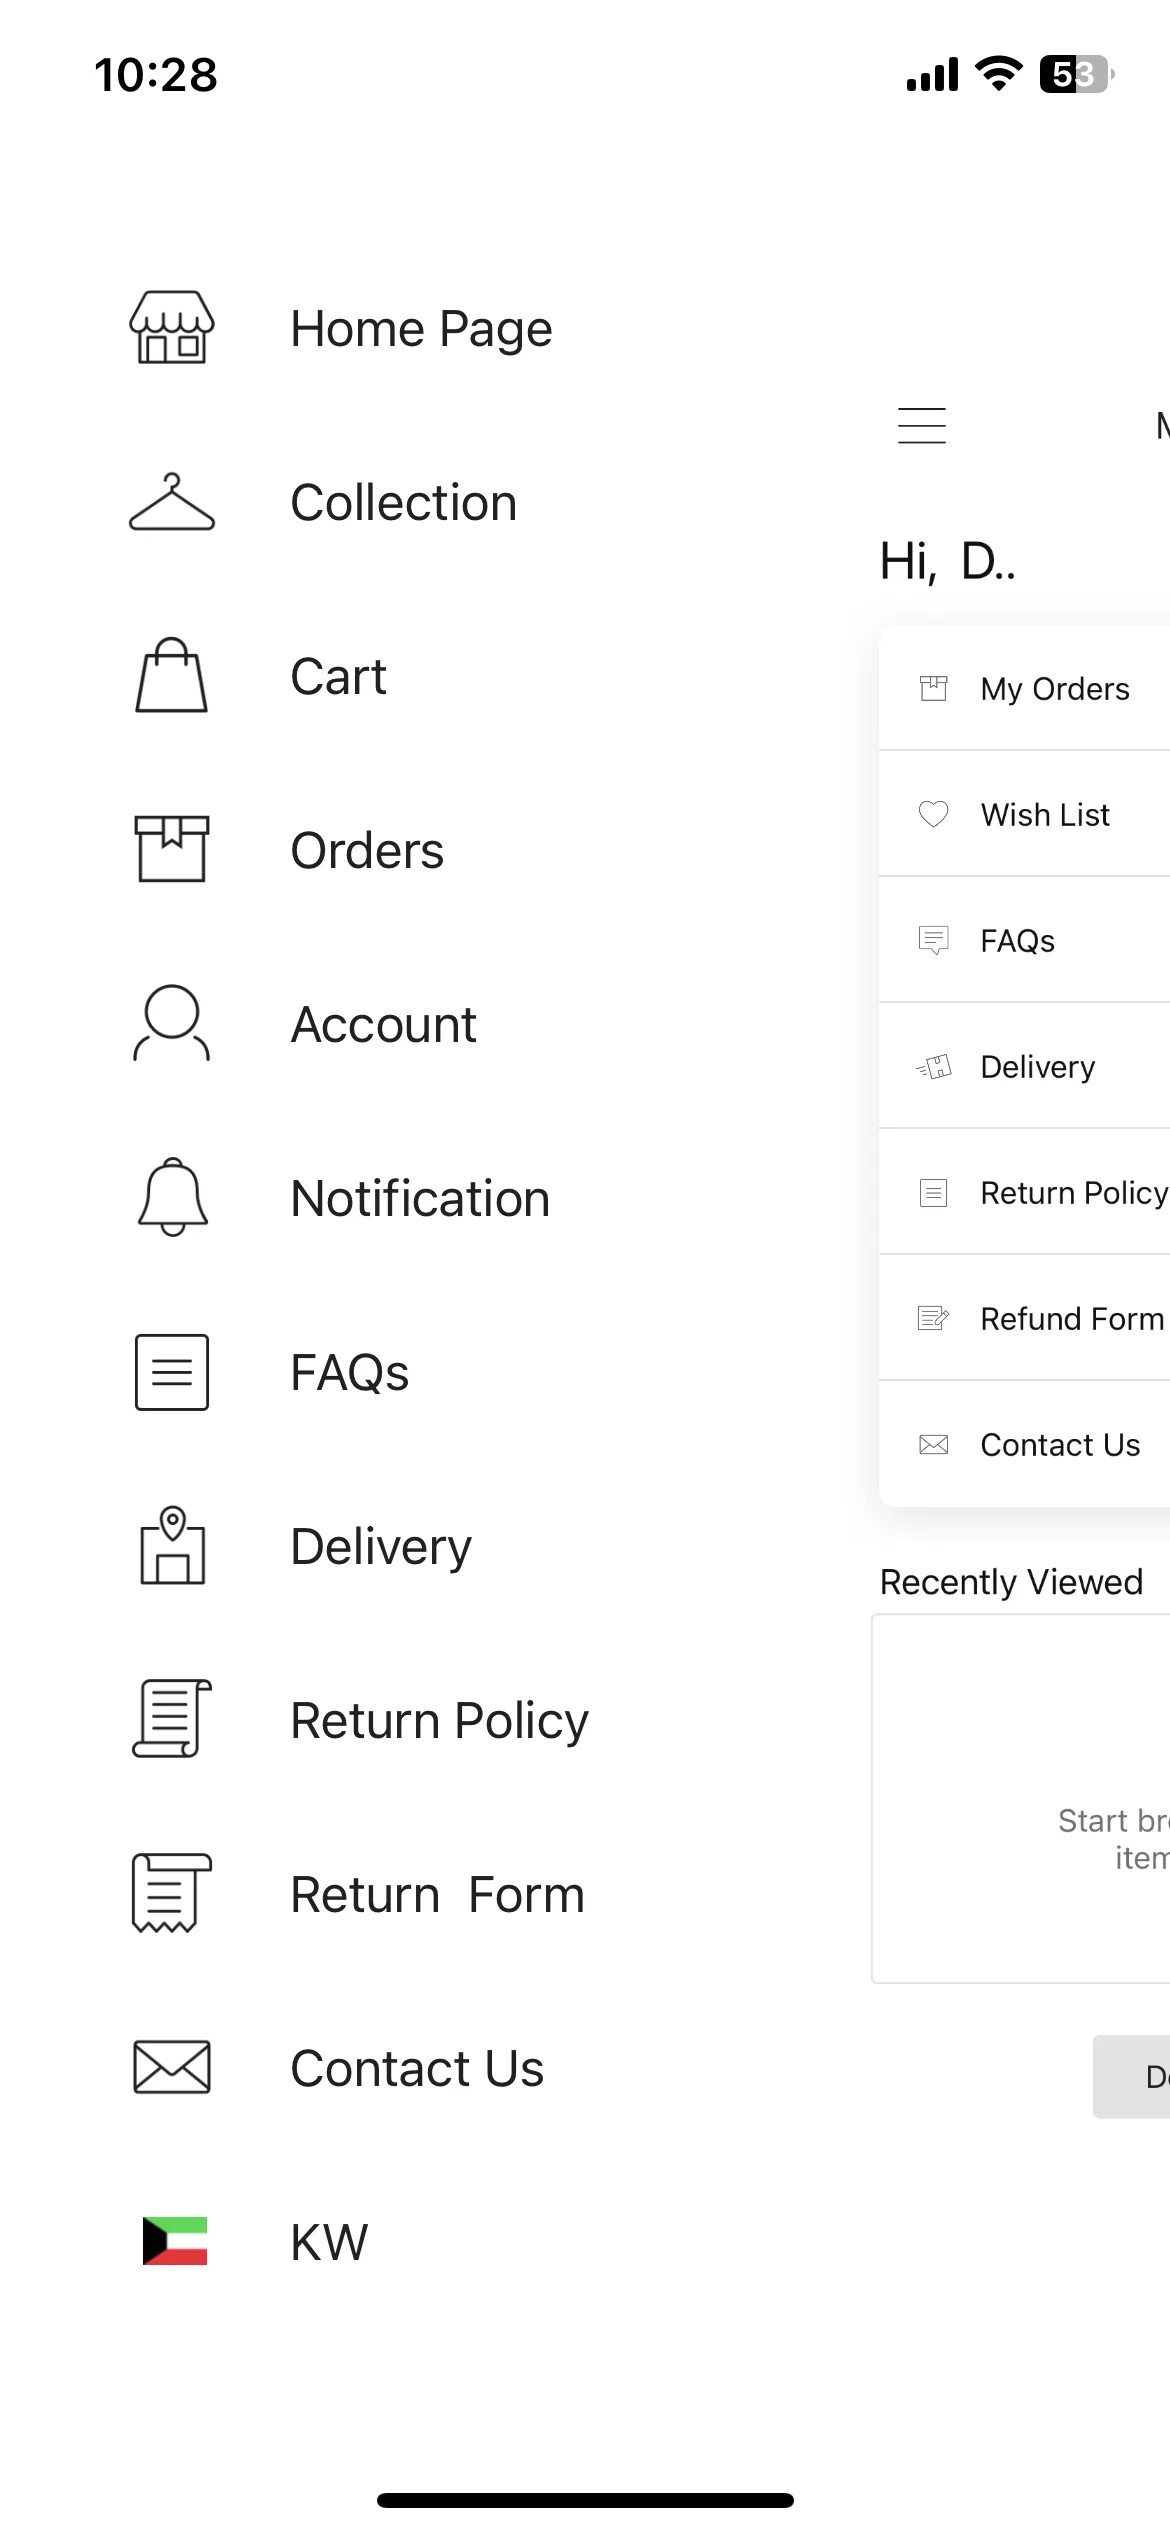Select Notification menu item

pyautogui.click(x=420, y=1198)
